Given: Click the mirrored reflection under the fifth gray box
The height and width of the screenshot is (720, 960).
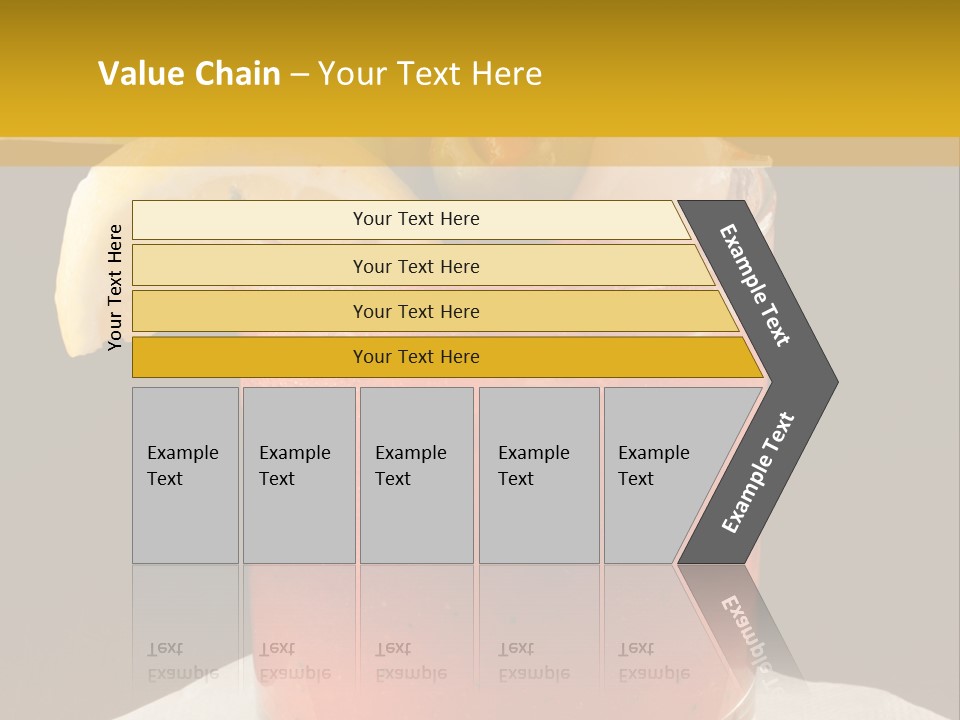Looking at the screenshot, I should point(654,662).
